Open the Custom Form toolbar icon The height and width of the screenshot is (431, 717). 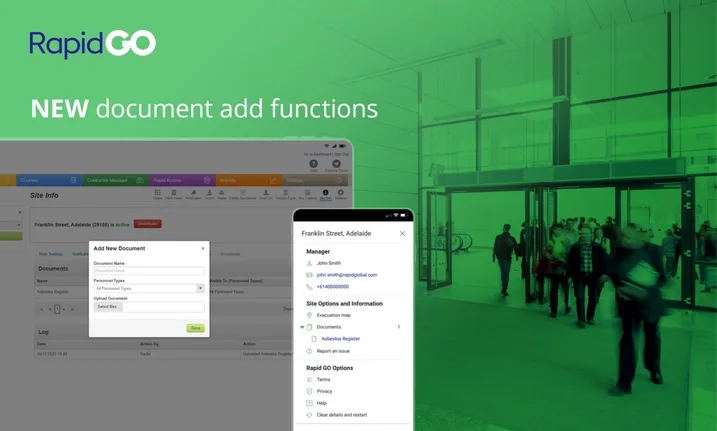coord(285,192)
